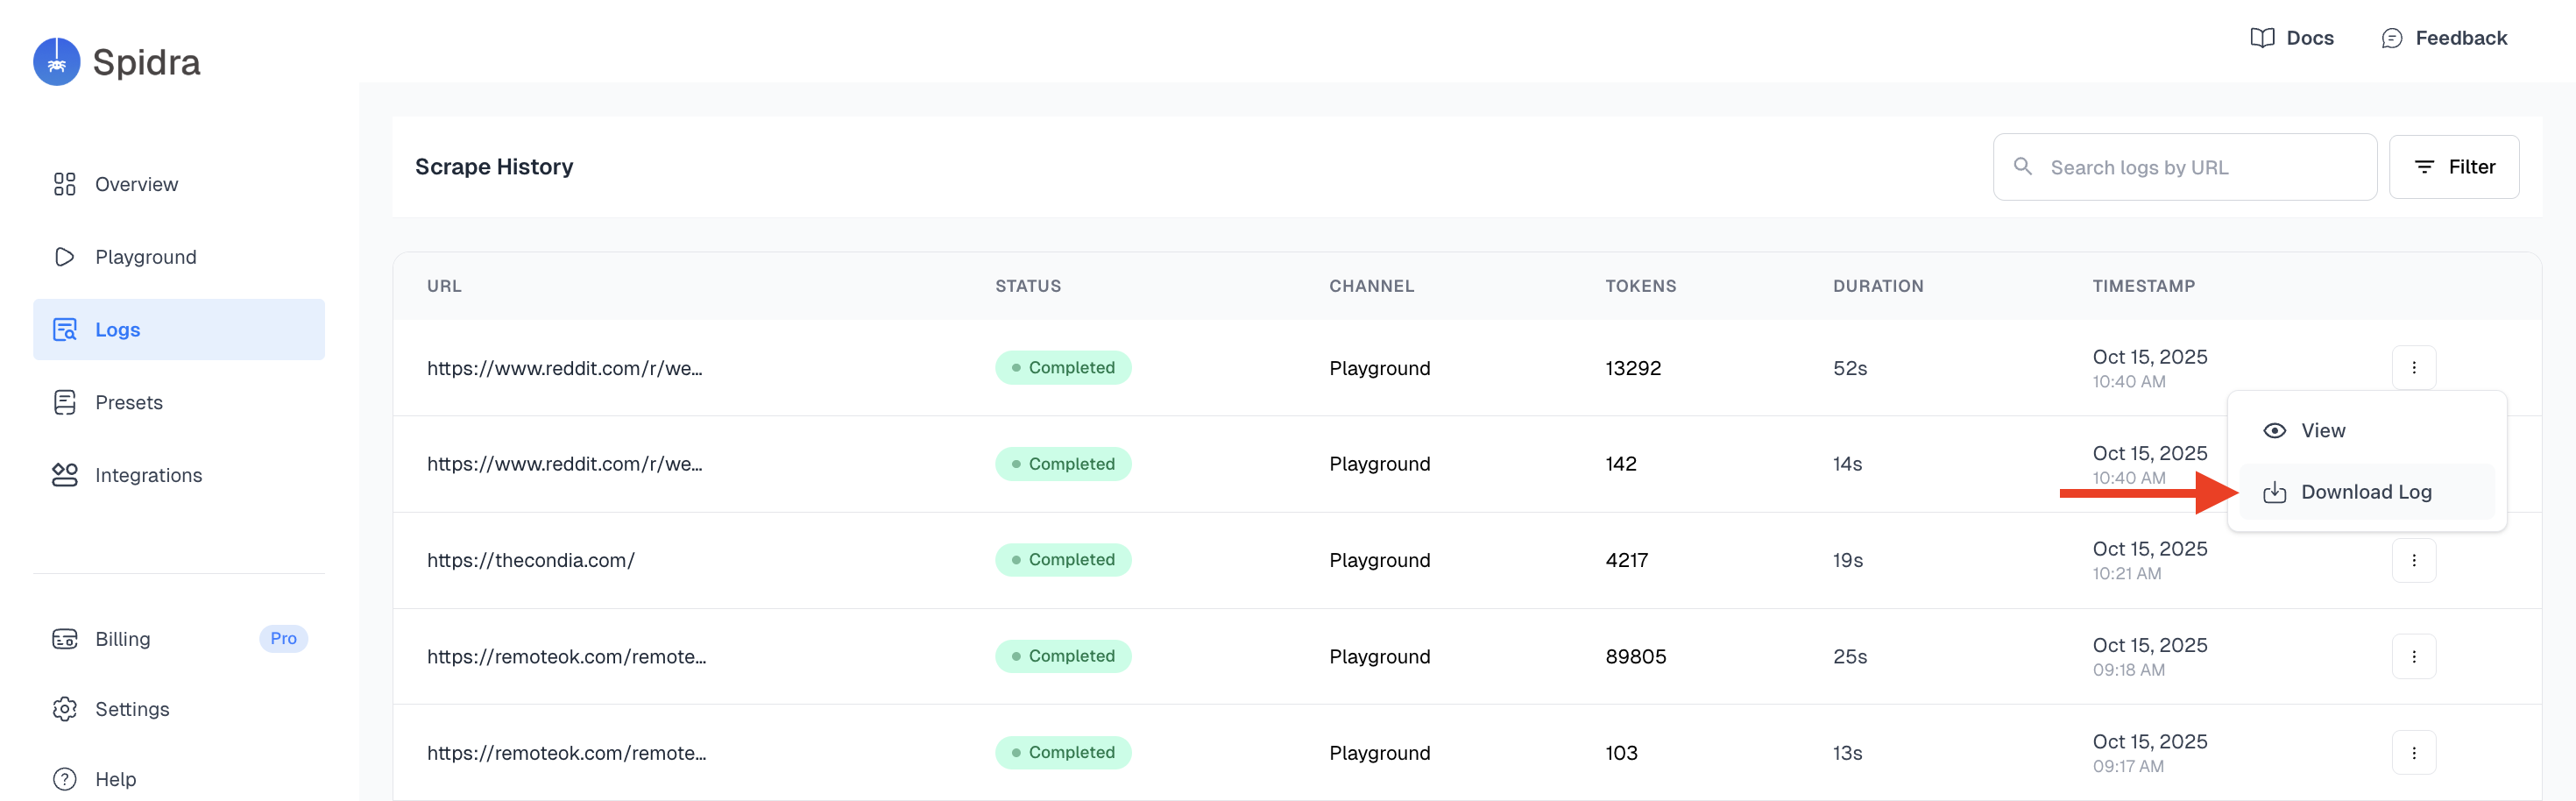Click the 4217 tokens value
This screenshot has height=801, width=2576.
[1626, 560]
